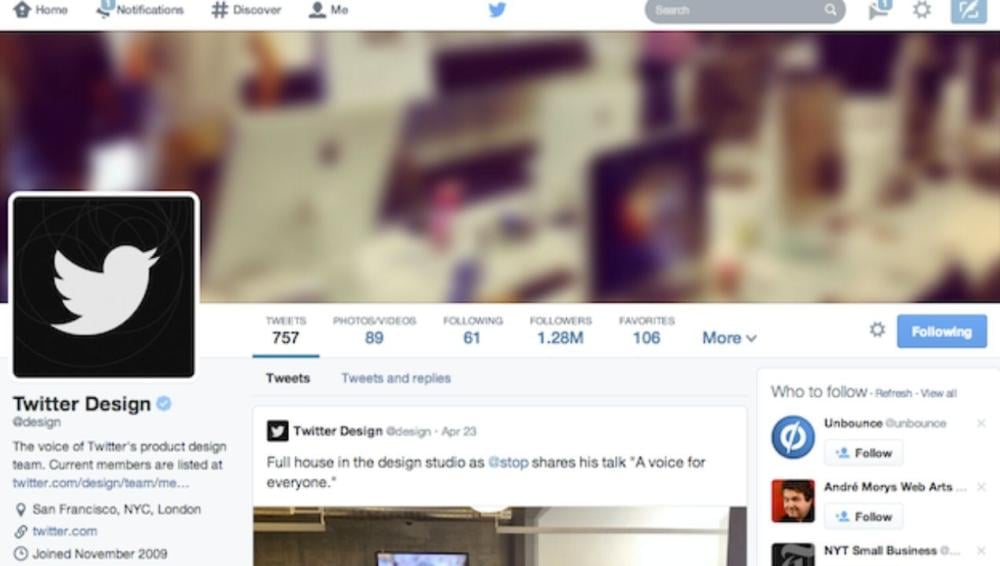Focus the Search input field
This screenshot has height=566, width=1000.
point(745,10)
